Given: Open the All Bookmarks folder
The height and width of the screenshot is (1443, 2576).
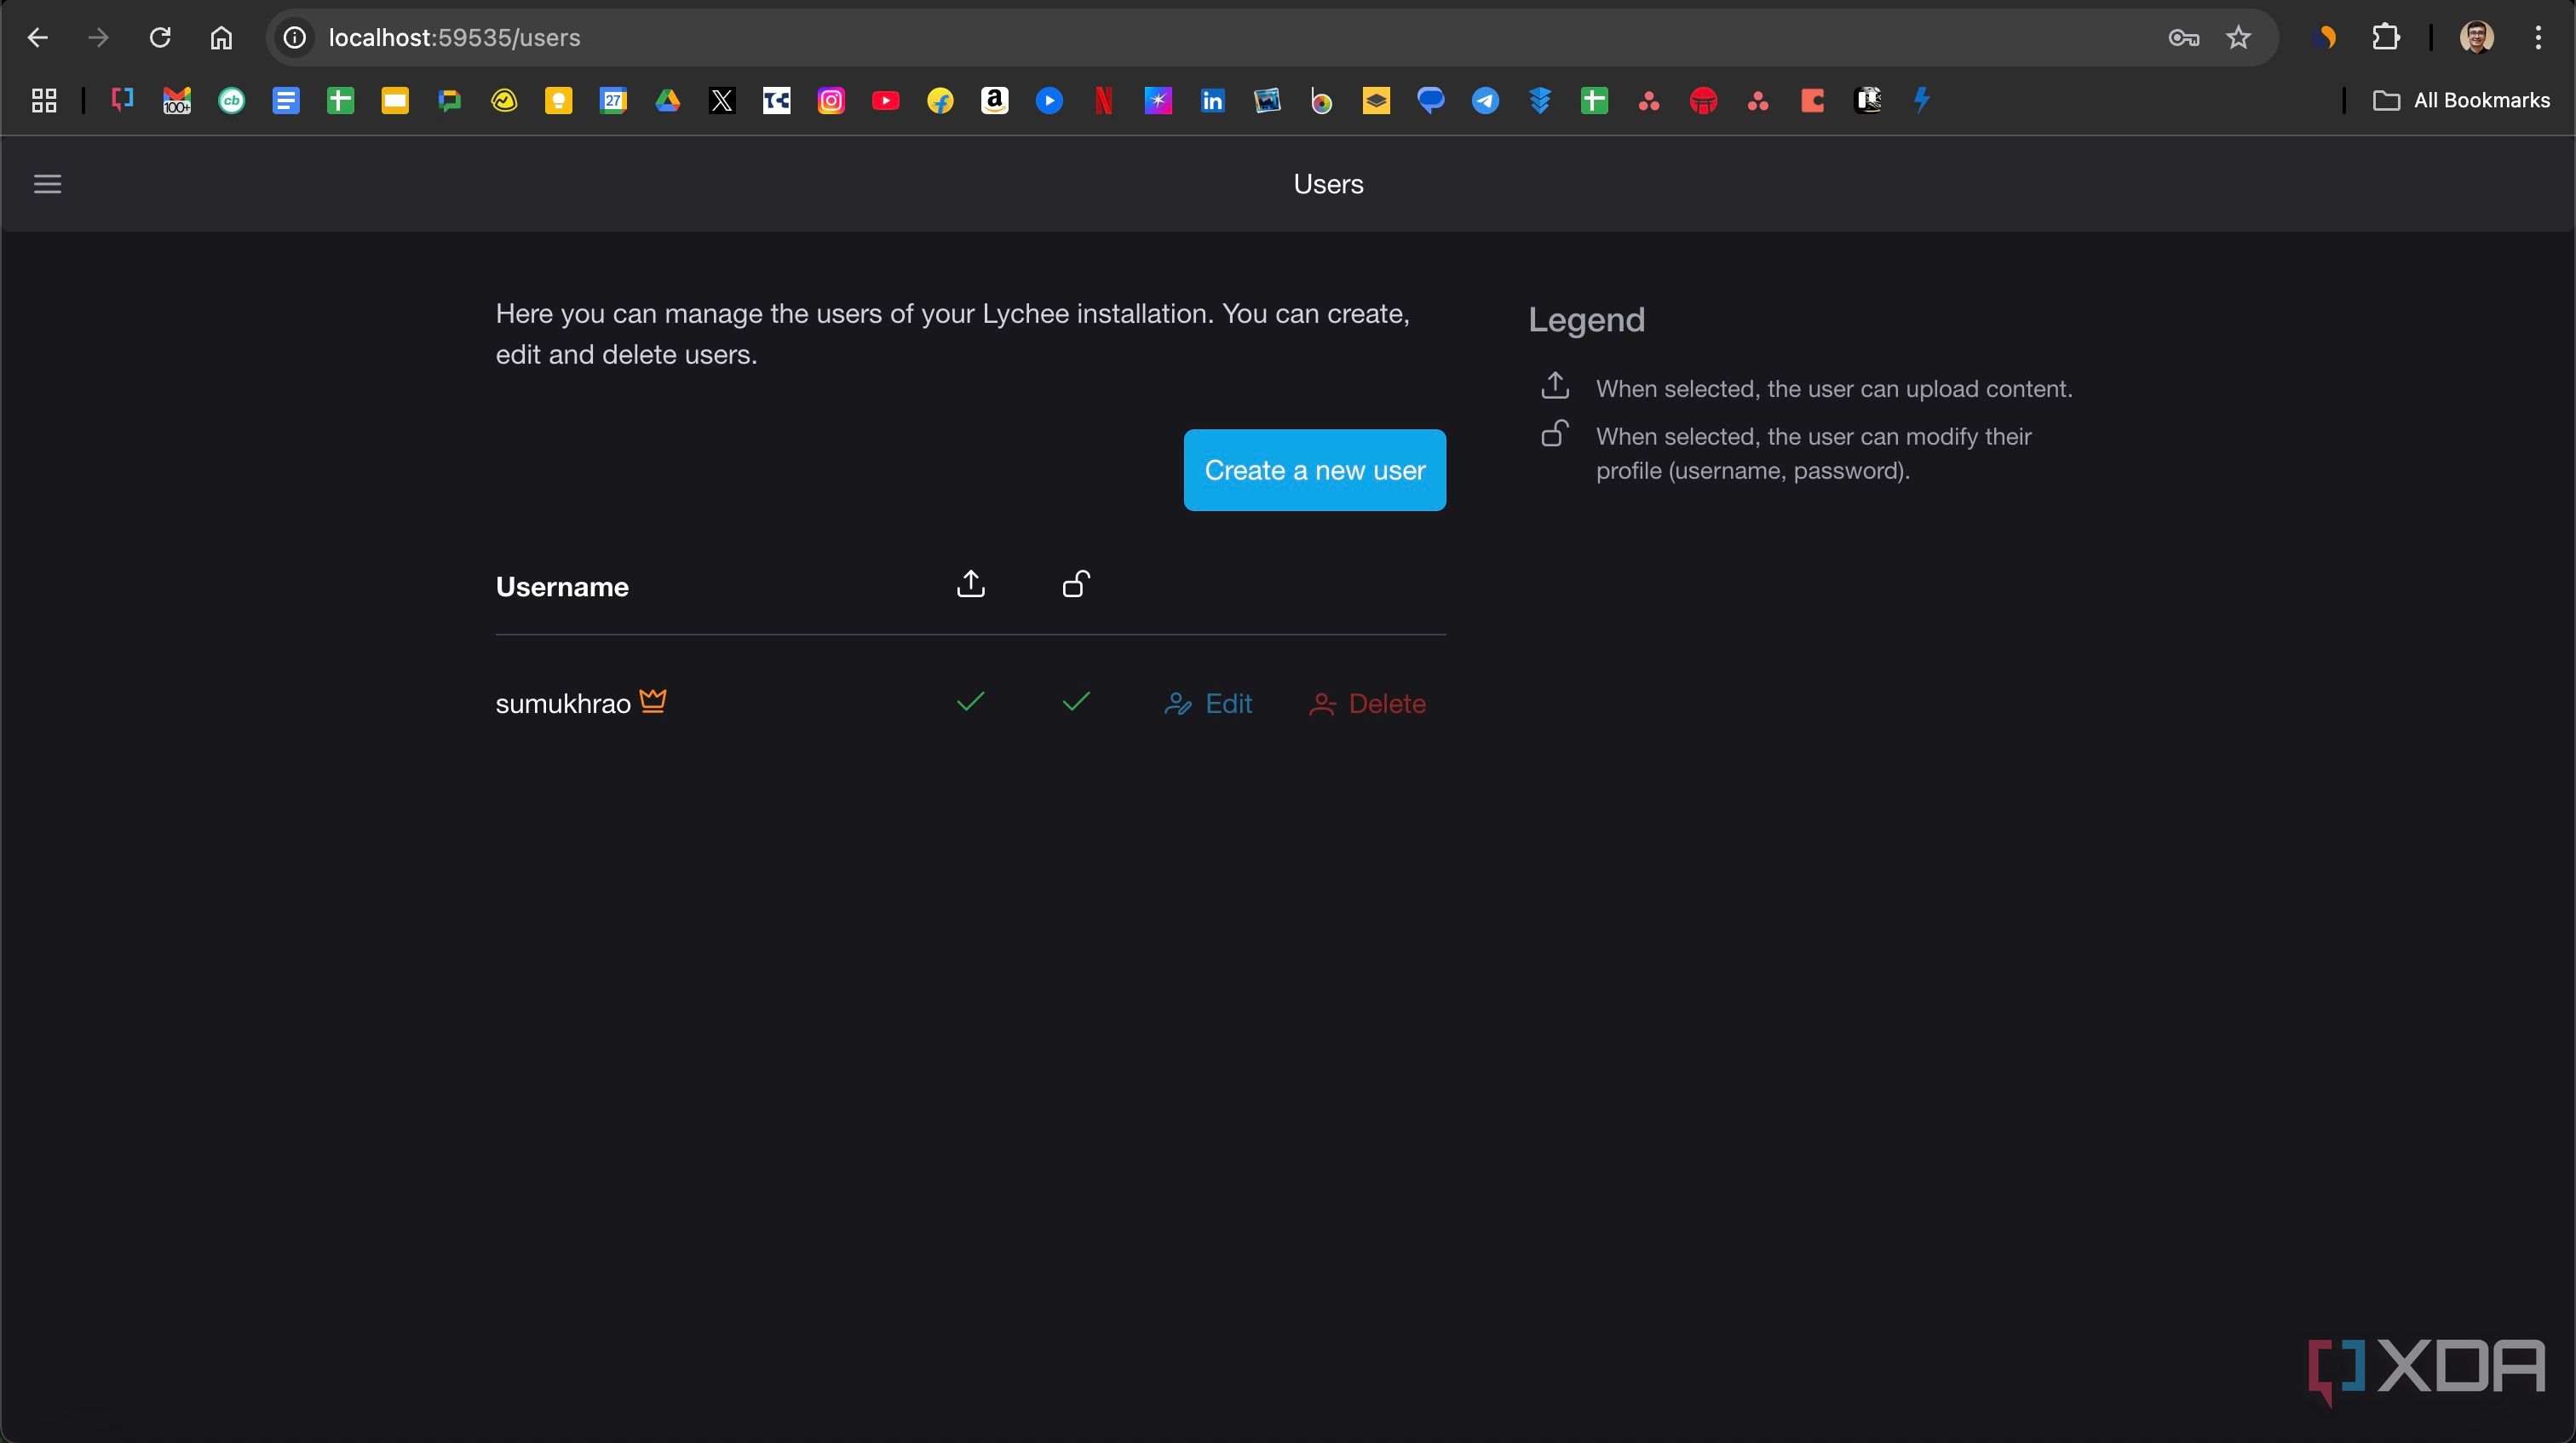Looking at the screenshot, I should coord(2461,100).
